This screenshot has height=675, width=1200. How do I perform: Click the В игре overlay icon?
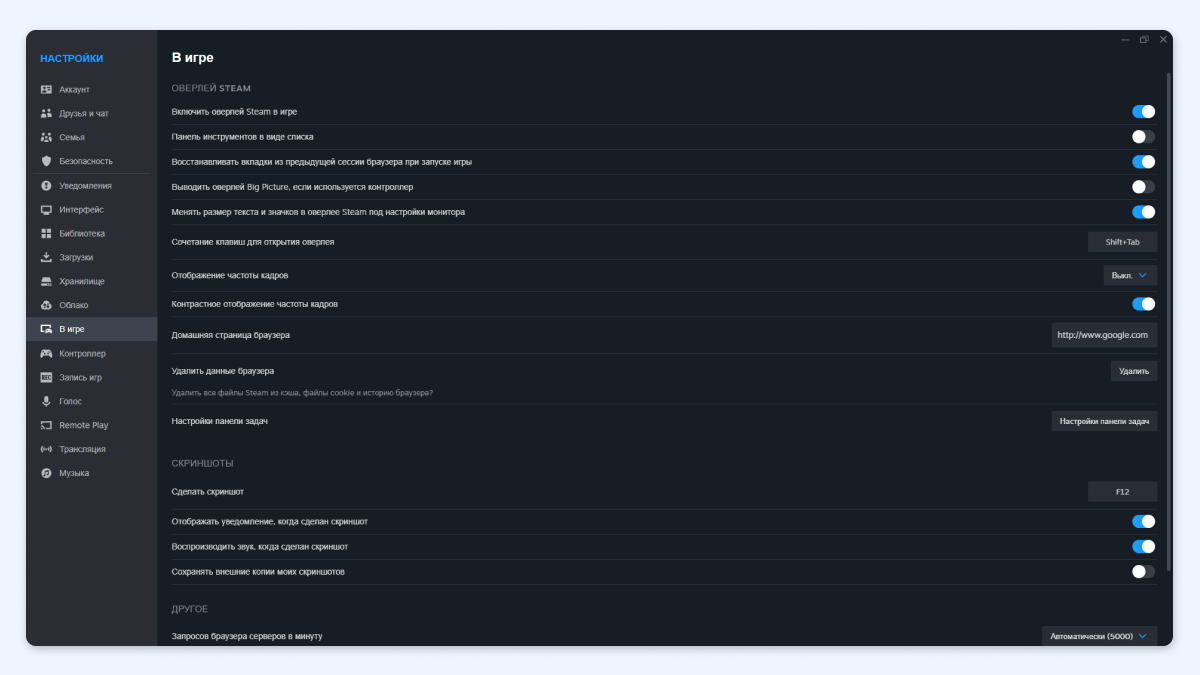tap(46, 329)
